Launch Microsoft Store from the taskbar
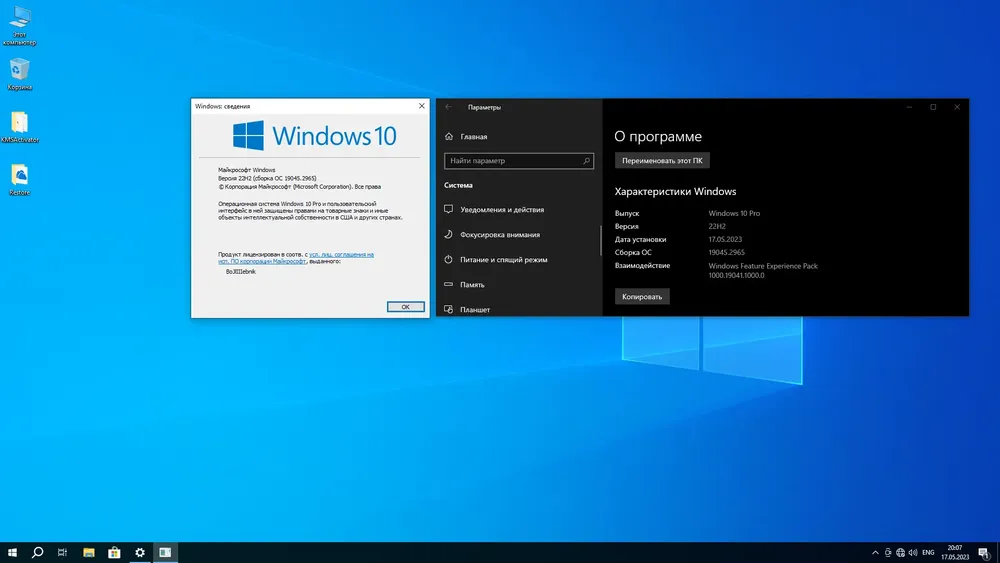 click(x=114, y=552)
